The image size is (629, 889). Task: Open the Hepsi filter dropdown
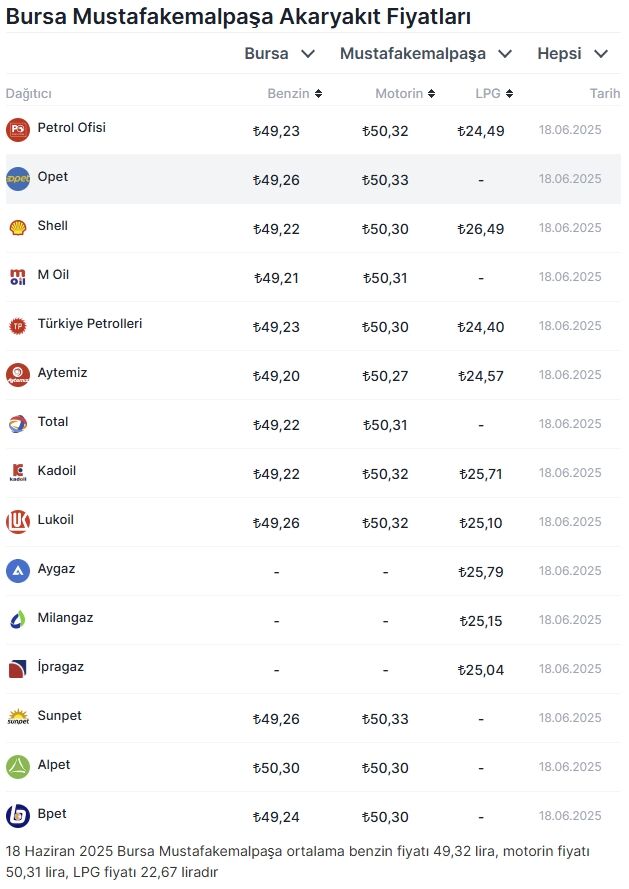(572, 54)
